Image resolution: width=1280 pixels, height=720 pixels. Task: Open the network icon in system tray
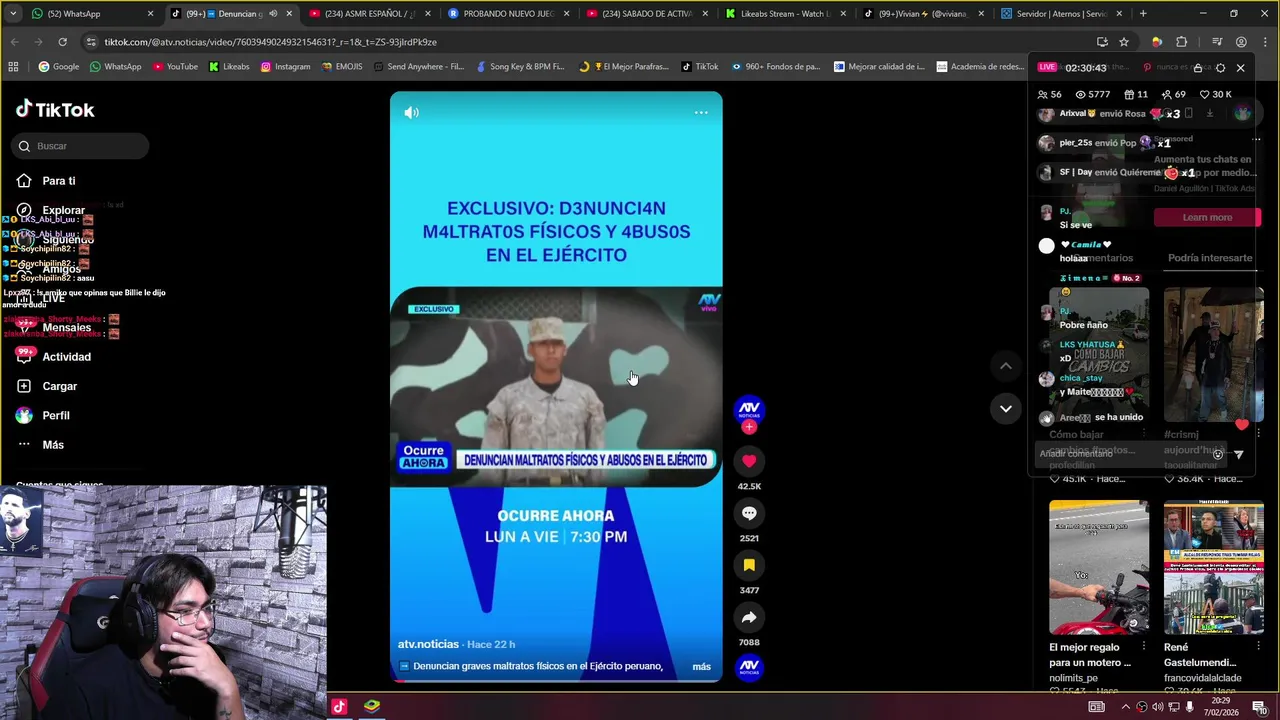pos(1174,707)
